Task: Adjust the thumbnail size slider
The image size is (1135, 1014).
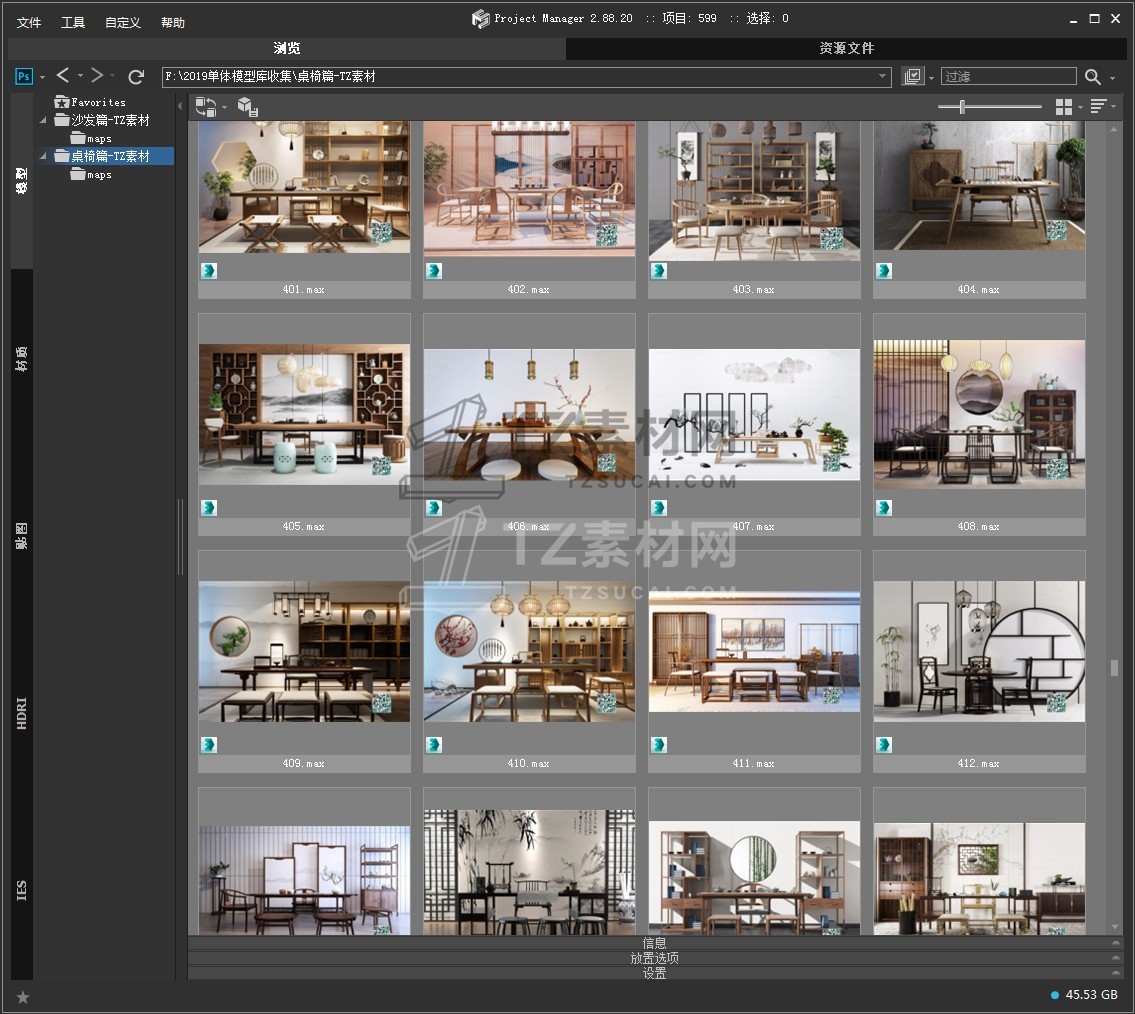Action: click(x=962, y=107)
